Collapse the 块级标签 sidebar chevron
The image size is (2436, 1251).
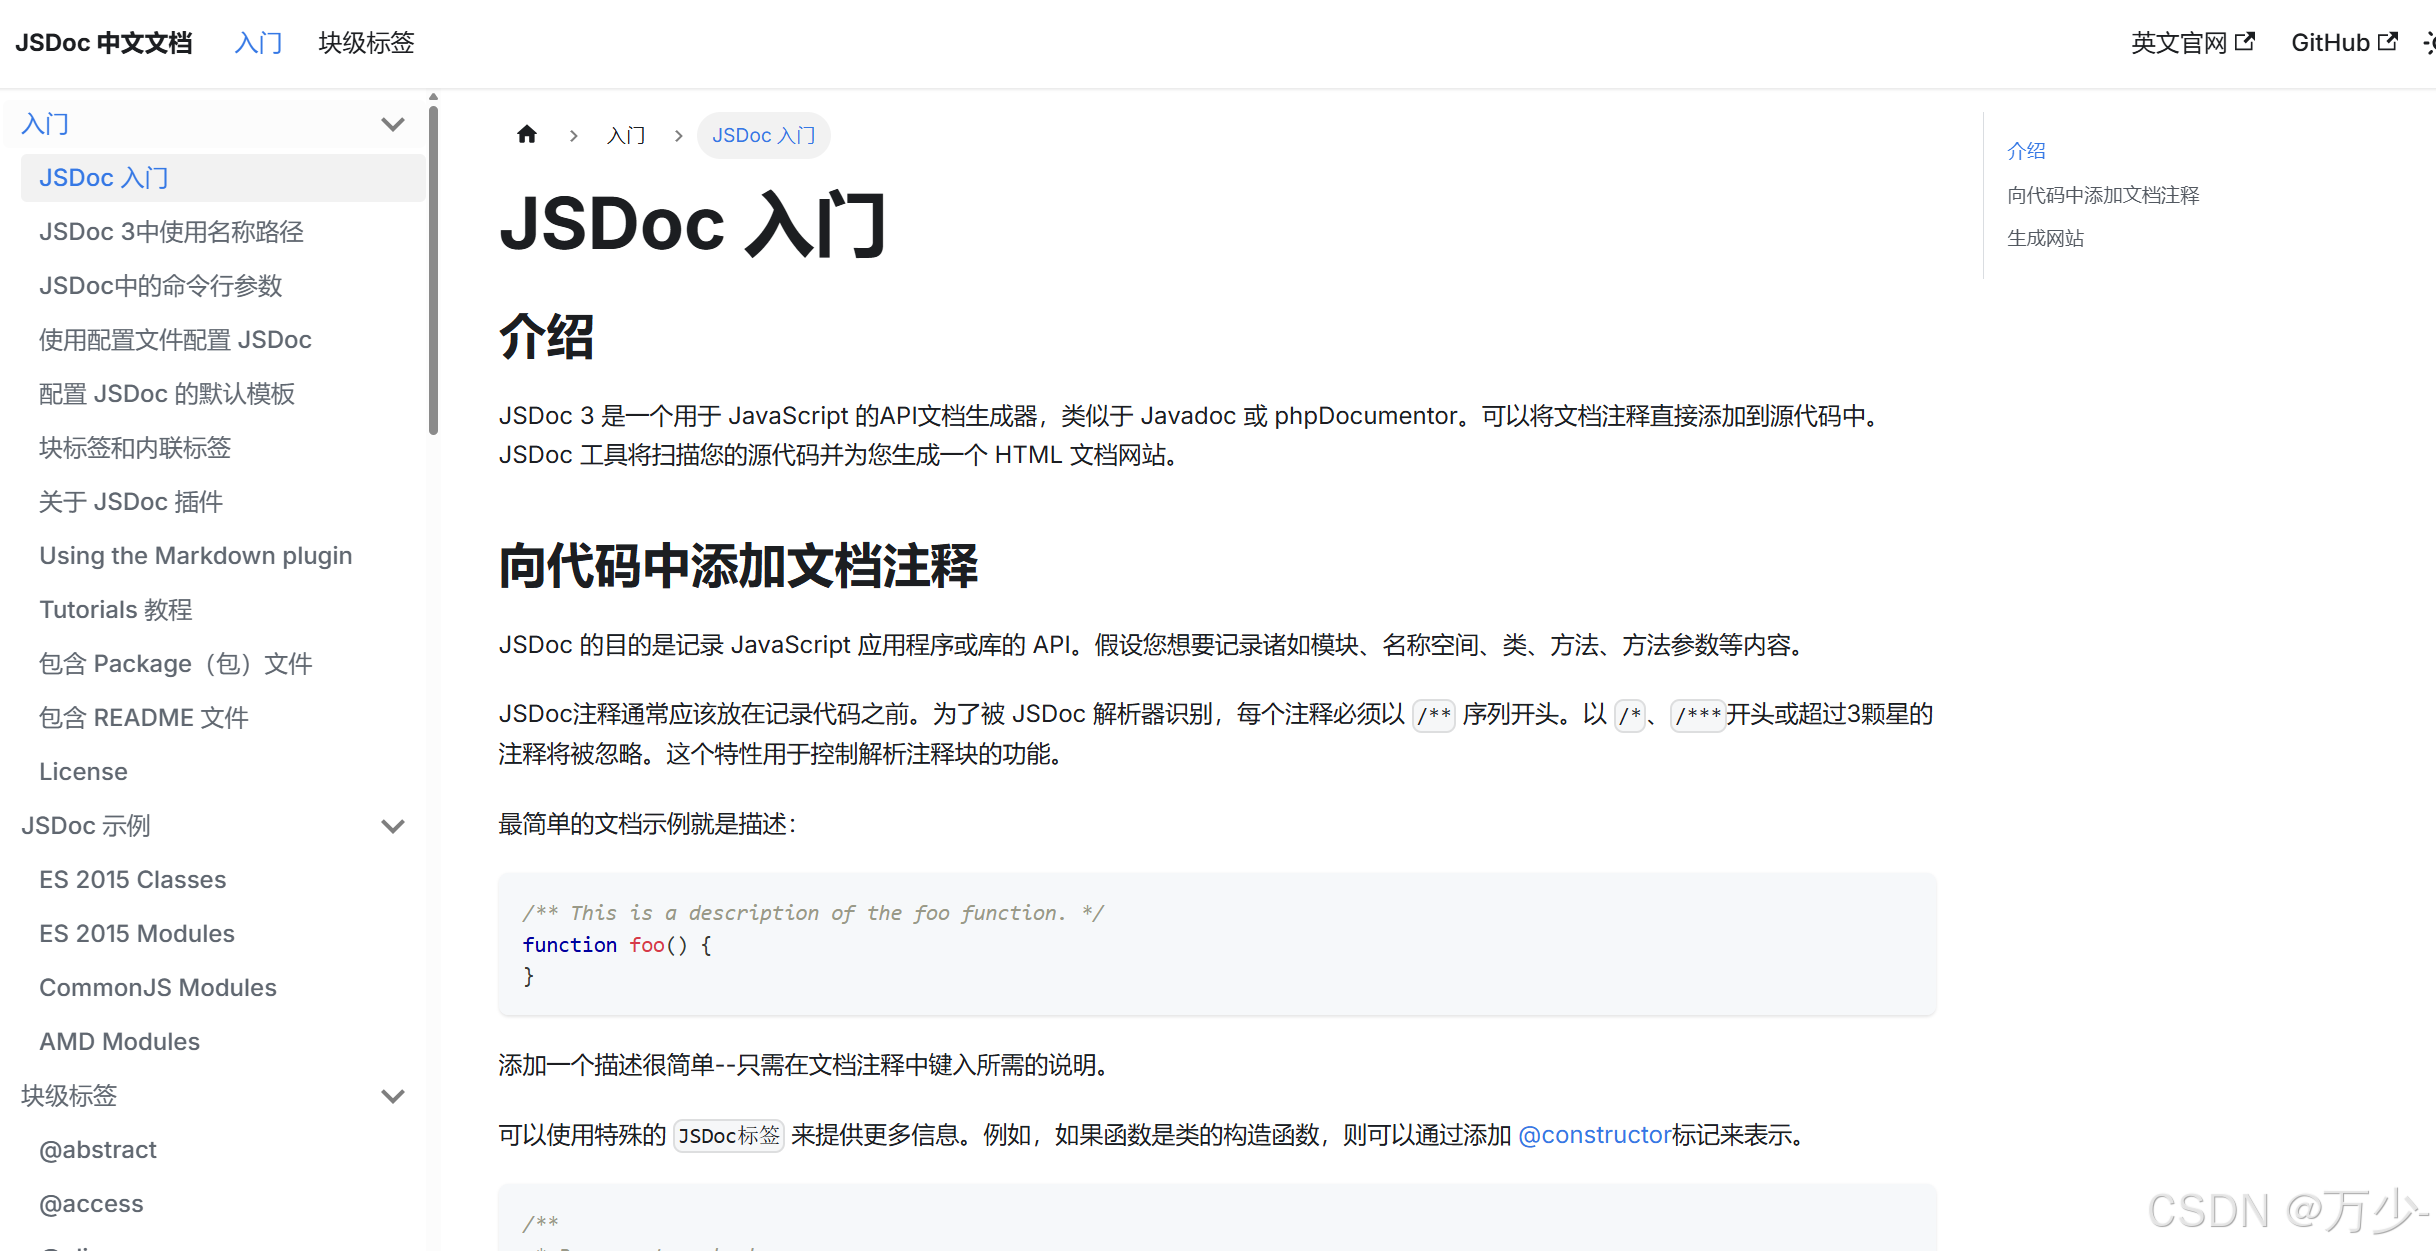point(393,1096)
